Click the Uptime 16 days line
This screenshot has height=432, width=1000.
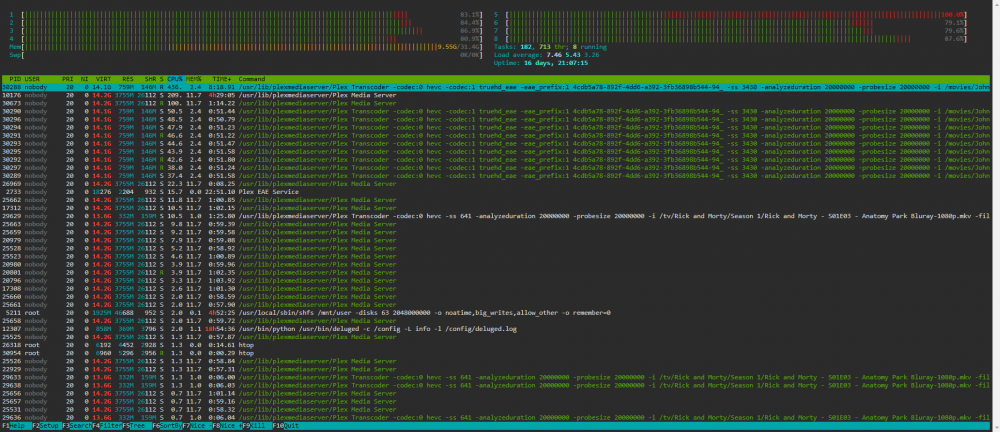pyautogui.click(x=541, y=63)
